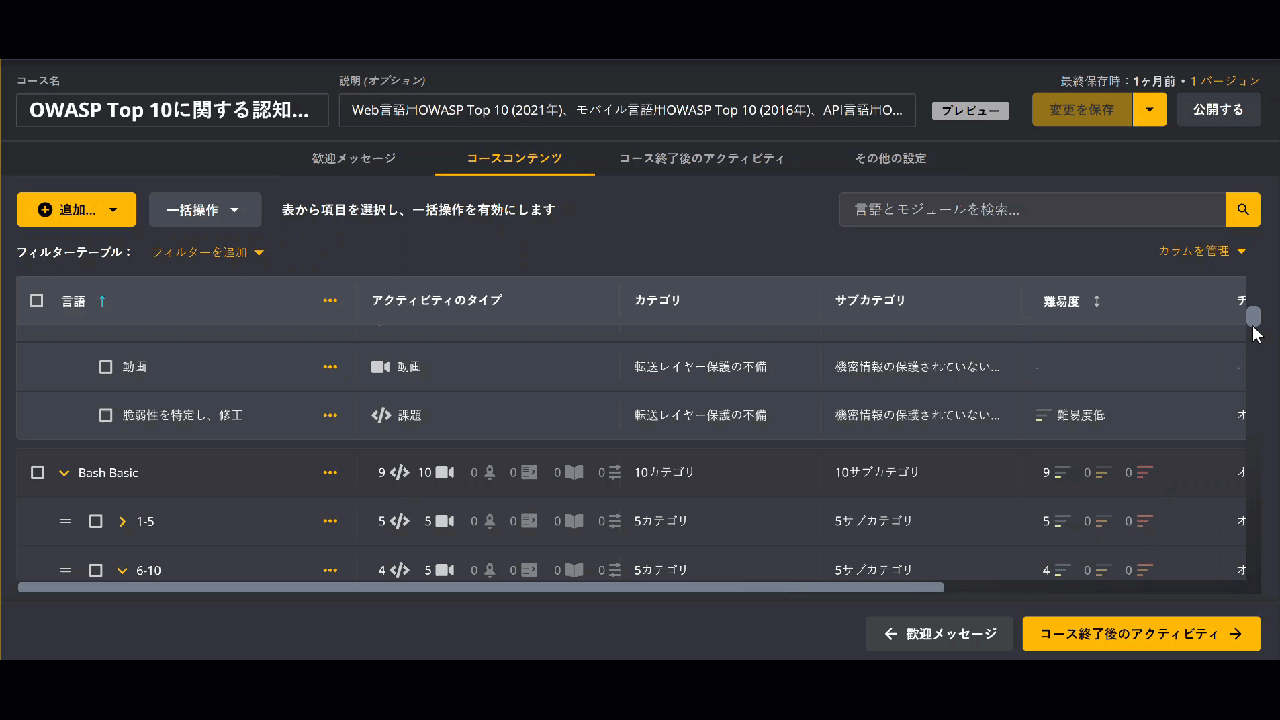Click the horizontal scrollbar under the table

[x=481, y=587]
